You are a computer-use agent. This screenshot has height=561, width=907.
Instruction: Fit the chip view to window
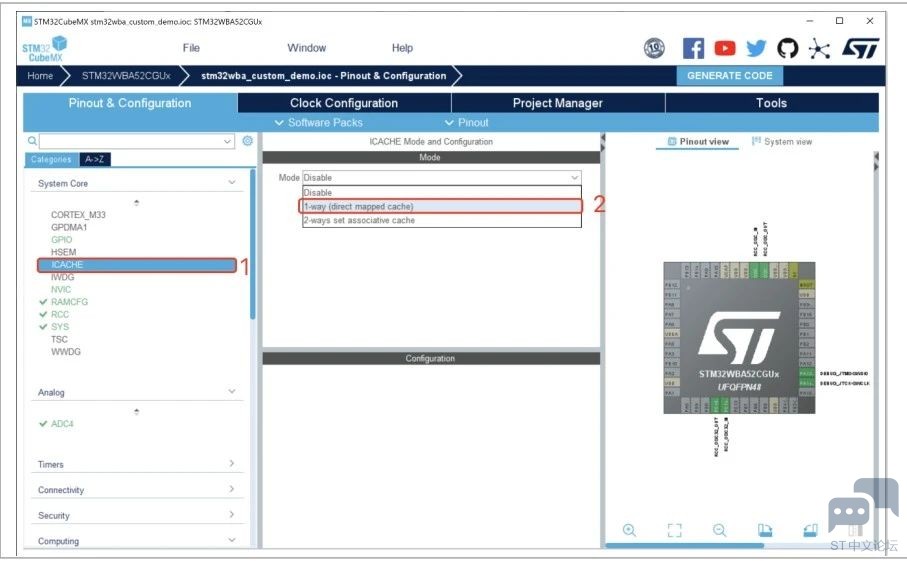[674, 530]
